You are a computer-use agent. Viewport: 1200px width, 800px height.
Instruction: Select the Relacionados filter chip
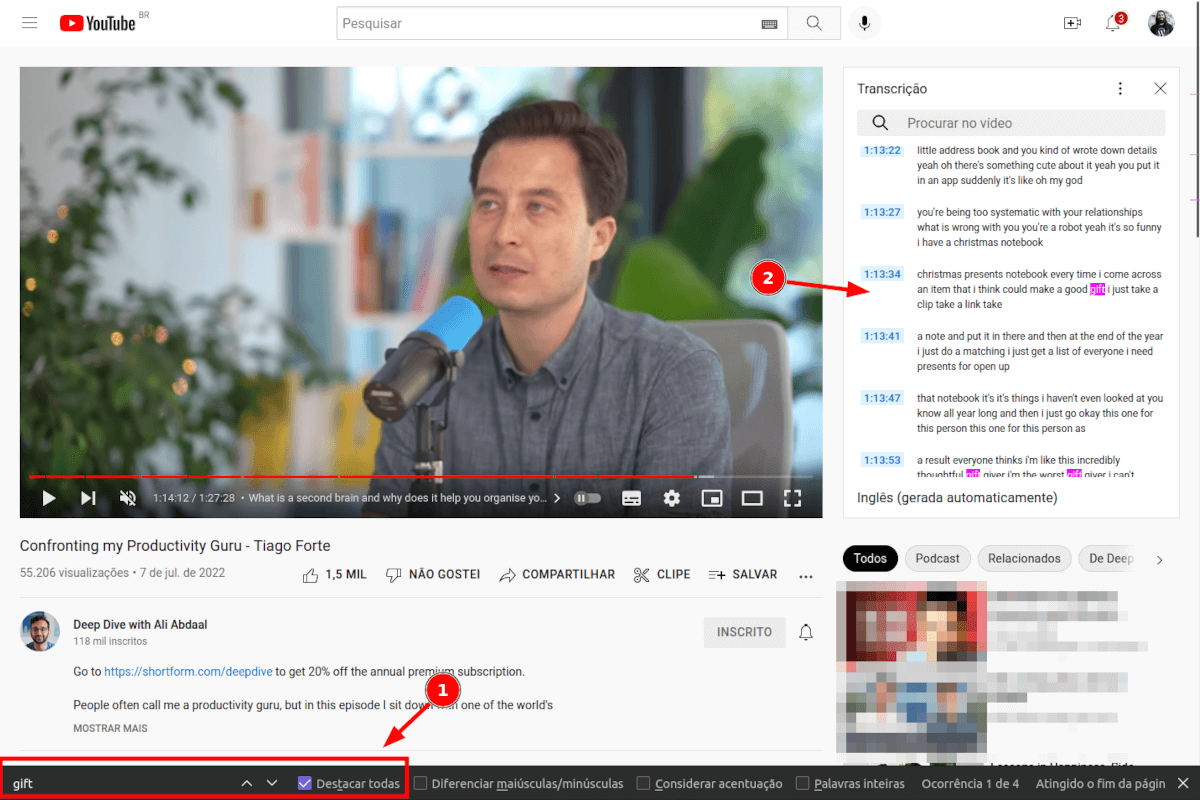1024,559
